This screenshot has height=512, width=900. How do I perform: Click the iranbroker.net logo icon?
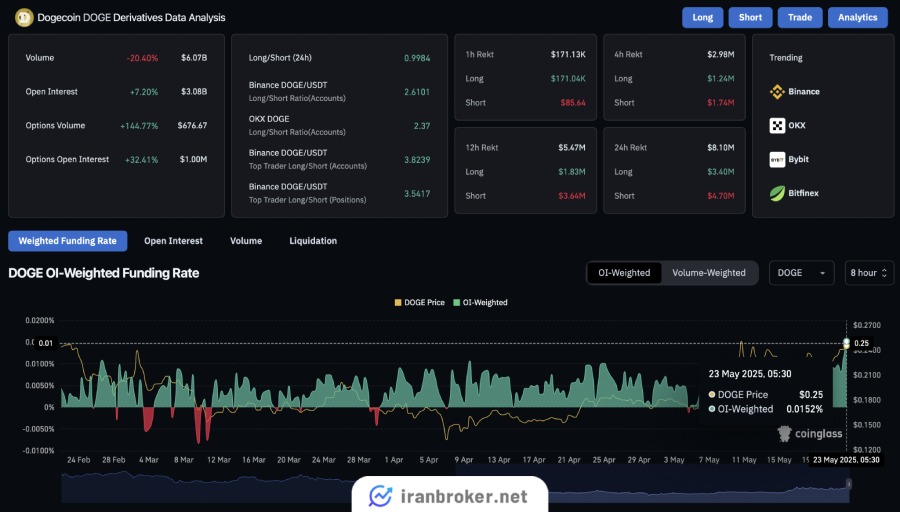pos(381,496)
